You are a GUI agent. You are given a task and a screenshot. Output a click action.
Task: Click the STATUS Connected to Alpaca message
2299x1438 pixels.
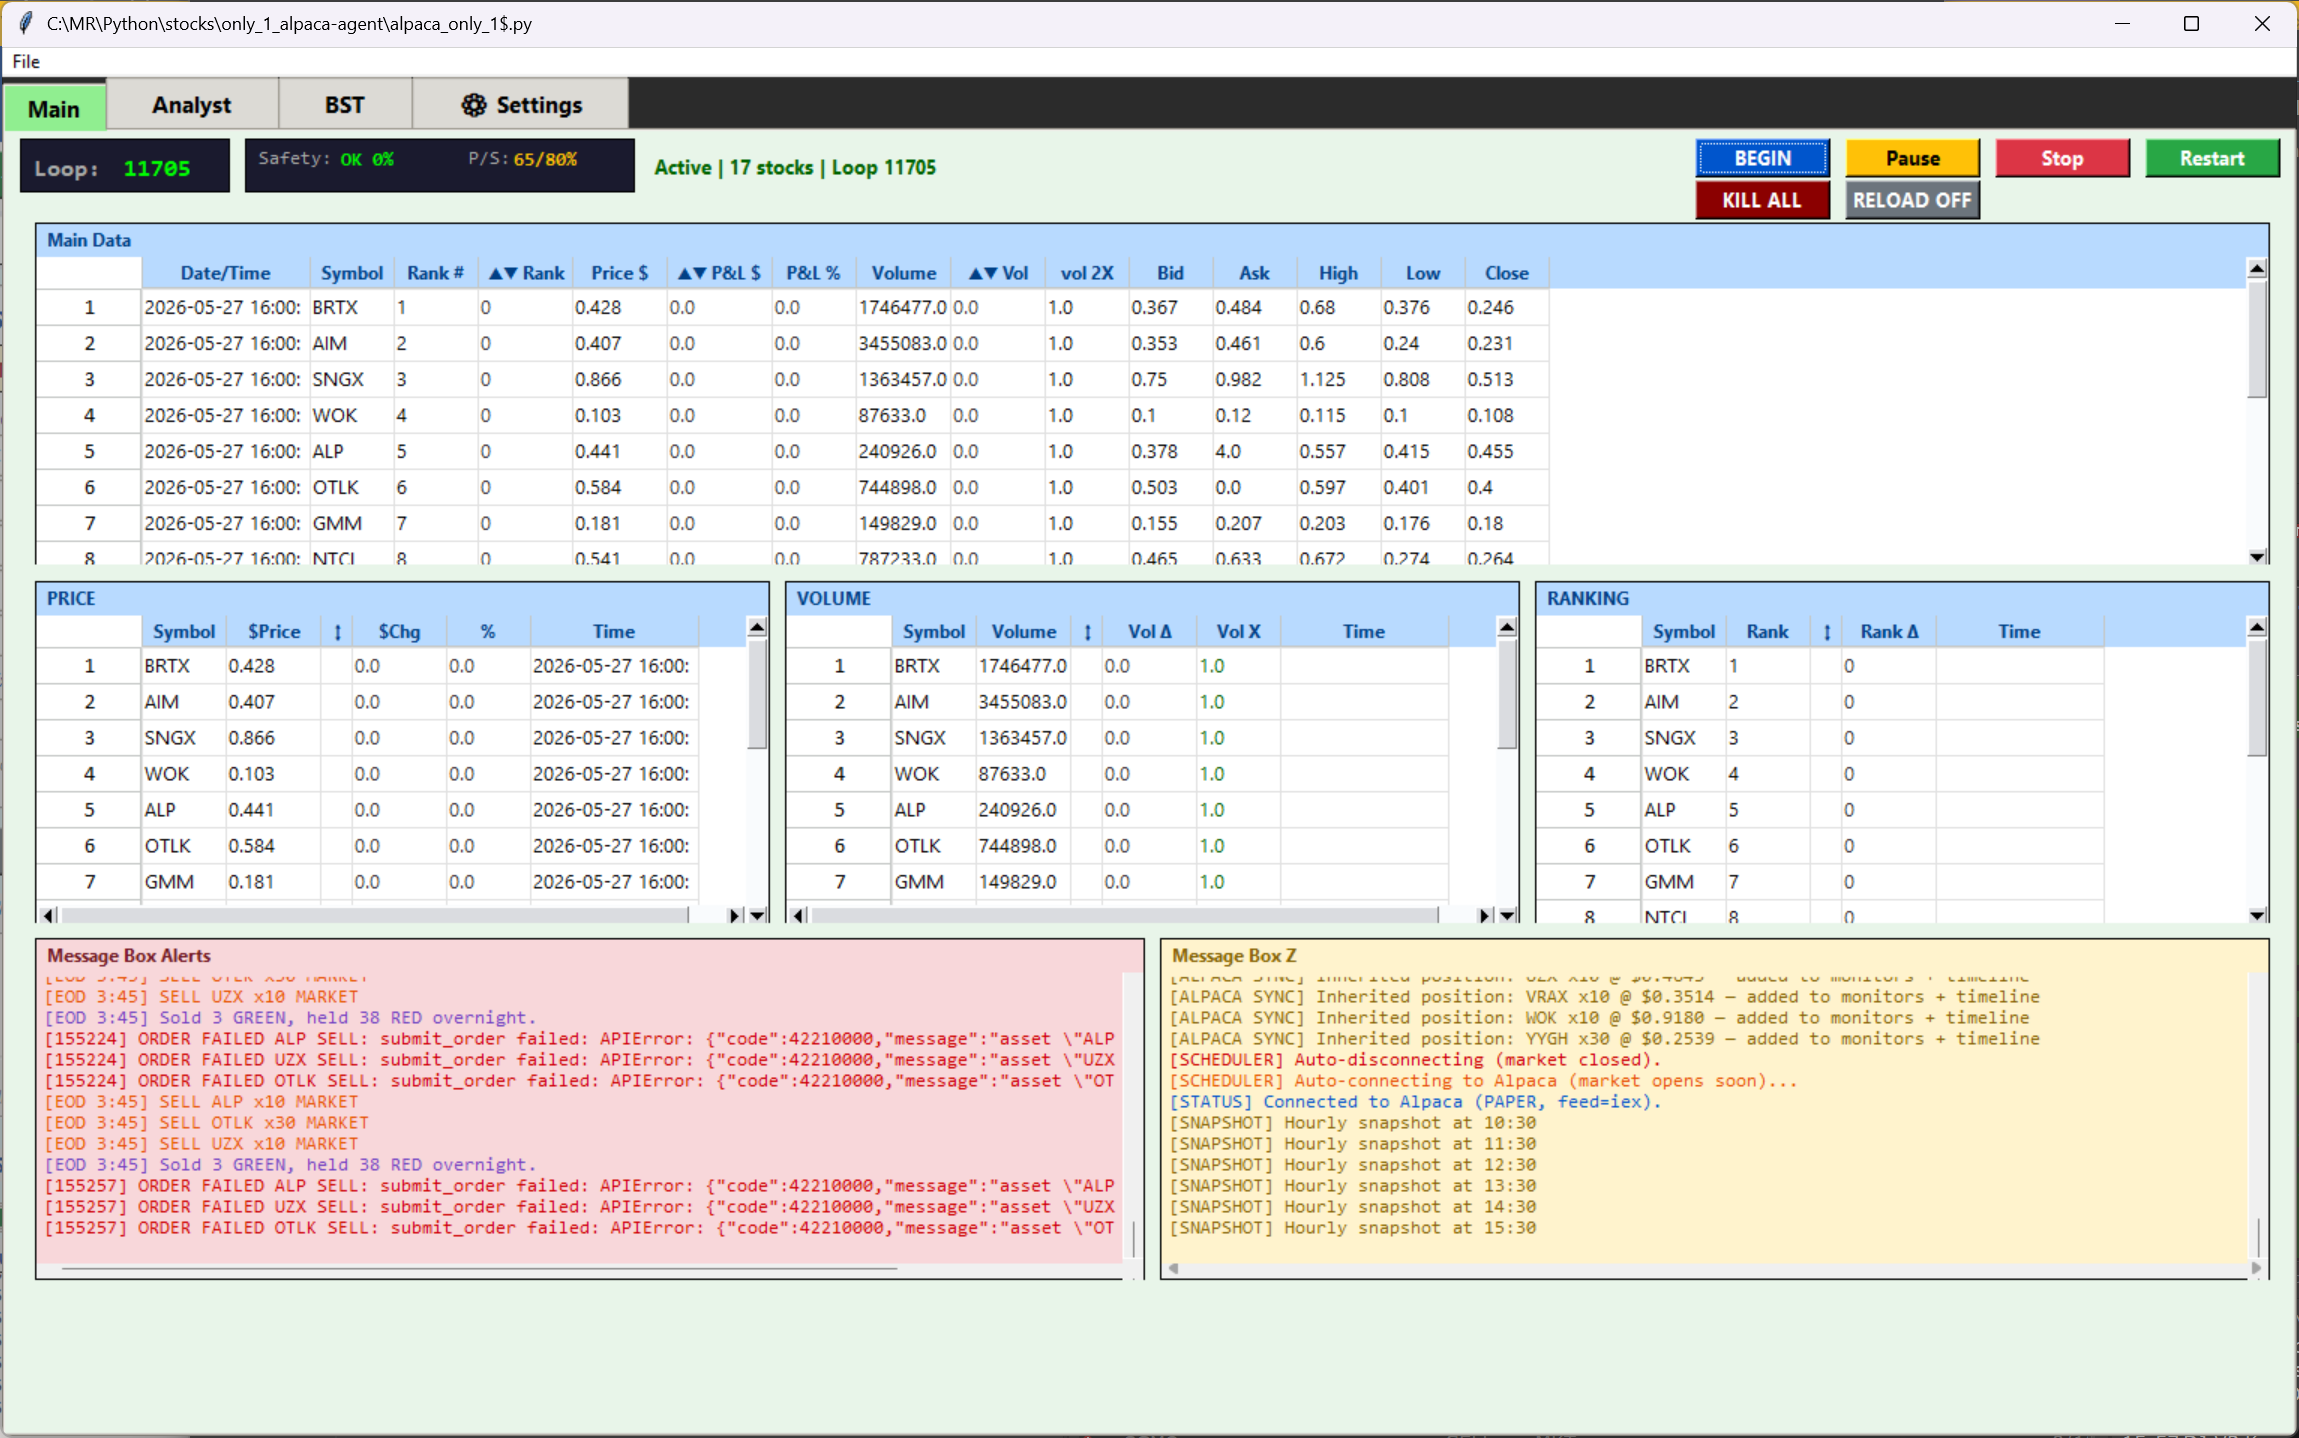click(1415, 1102)
